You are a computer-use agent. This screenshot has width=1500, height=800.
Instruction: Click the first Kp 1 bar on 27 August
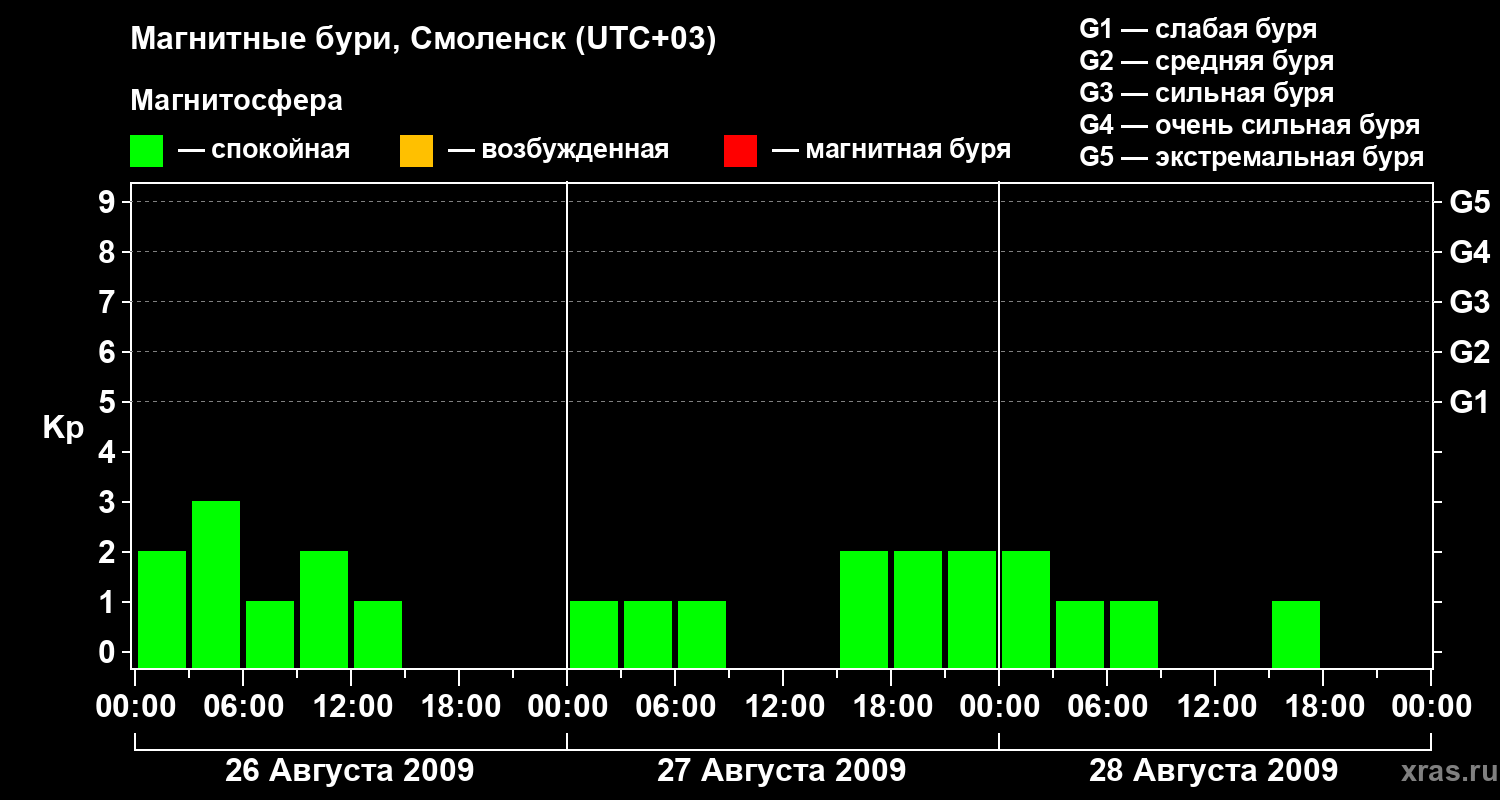[x=594, y=634]
